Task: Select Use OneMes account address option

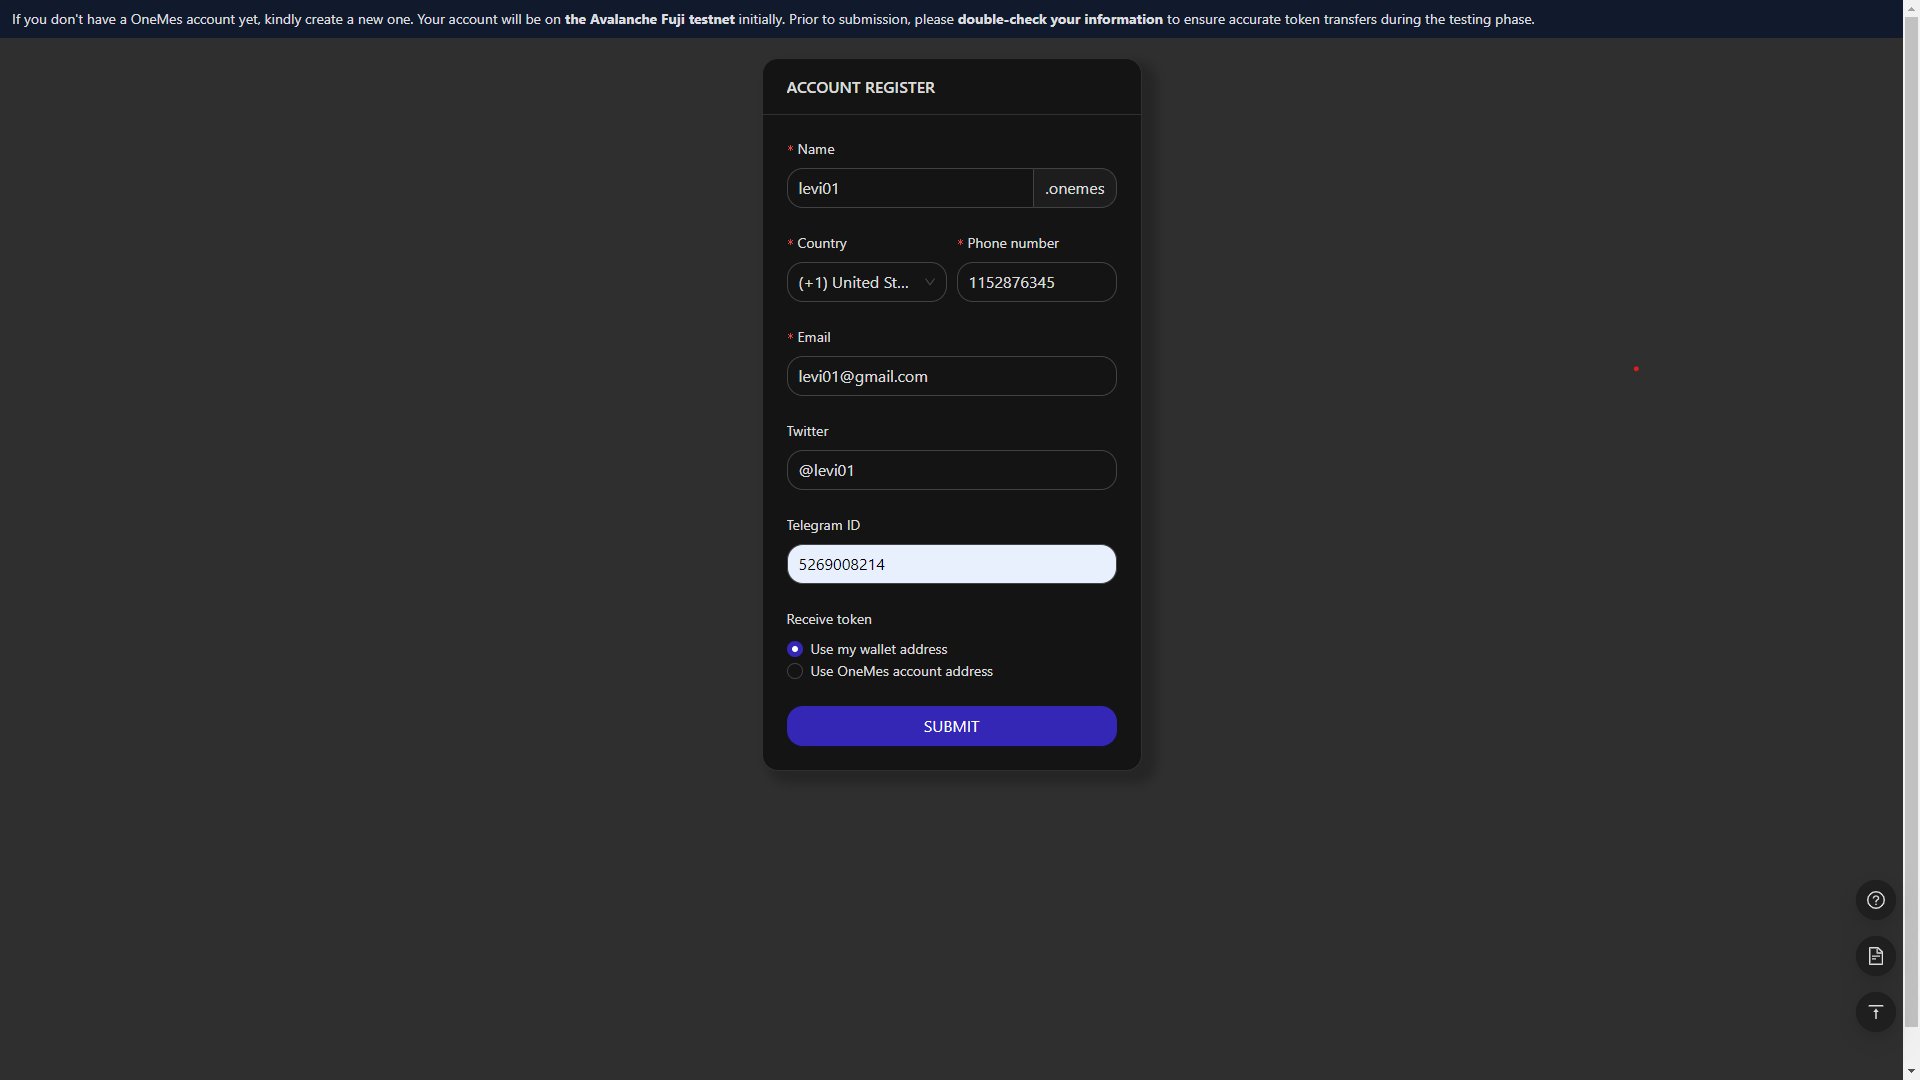Action: pos(795,671)
